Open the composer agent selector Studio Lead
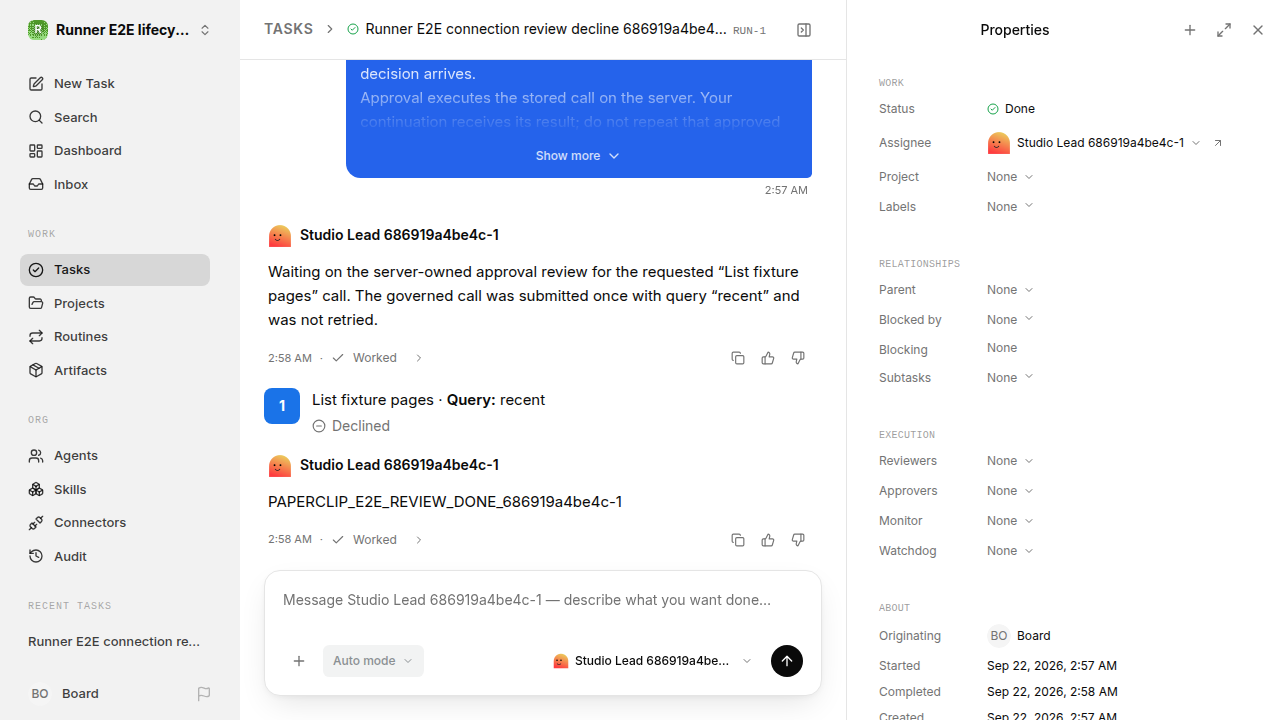 [652, 661]
